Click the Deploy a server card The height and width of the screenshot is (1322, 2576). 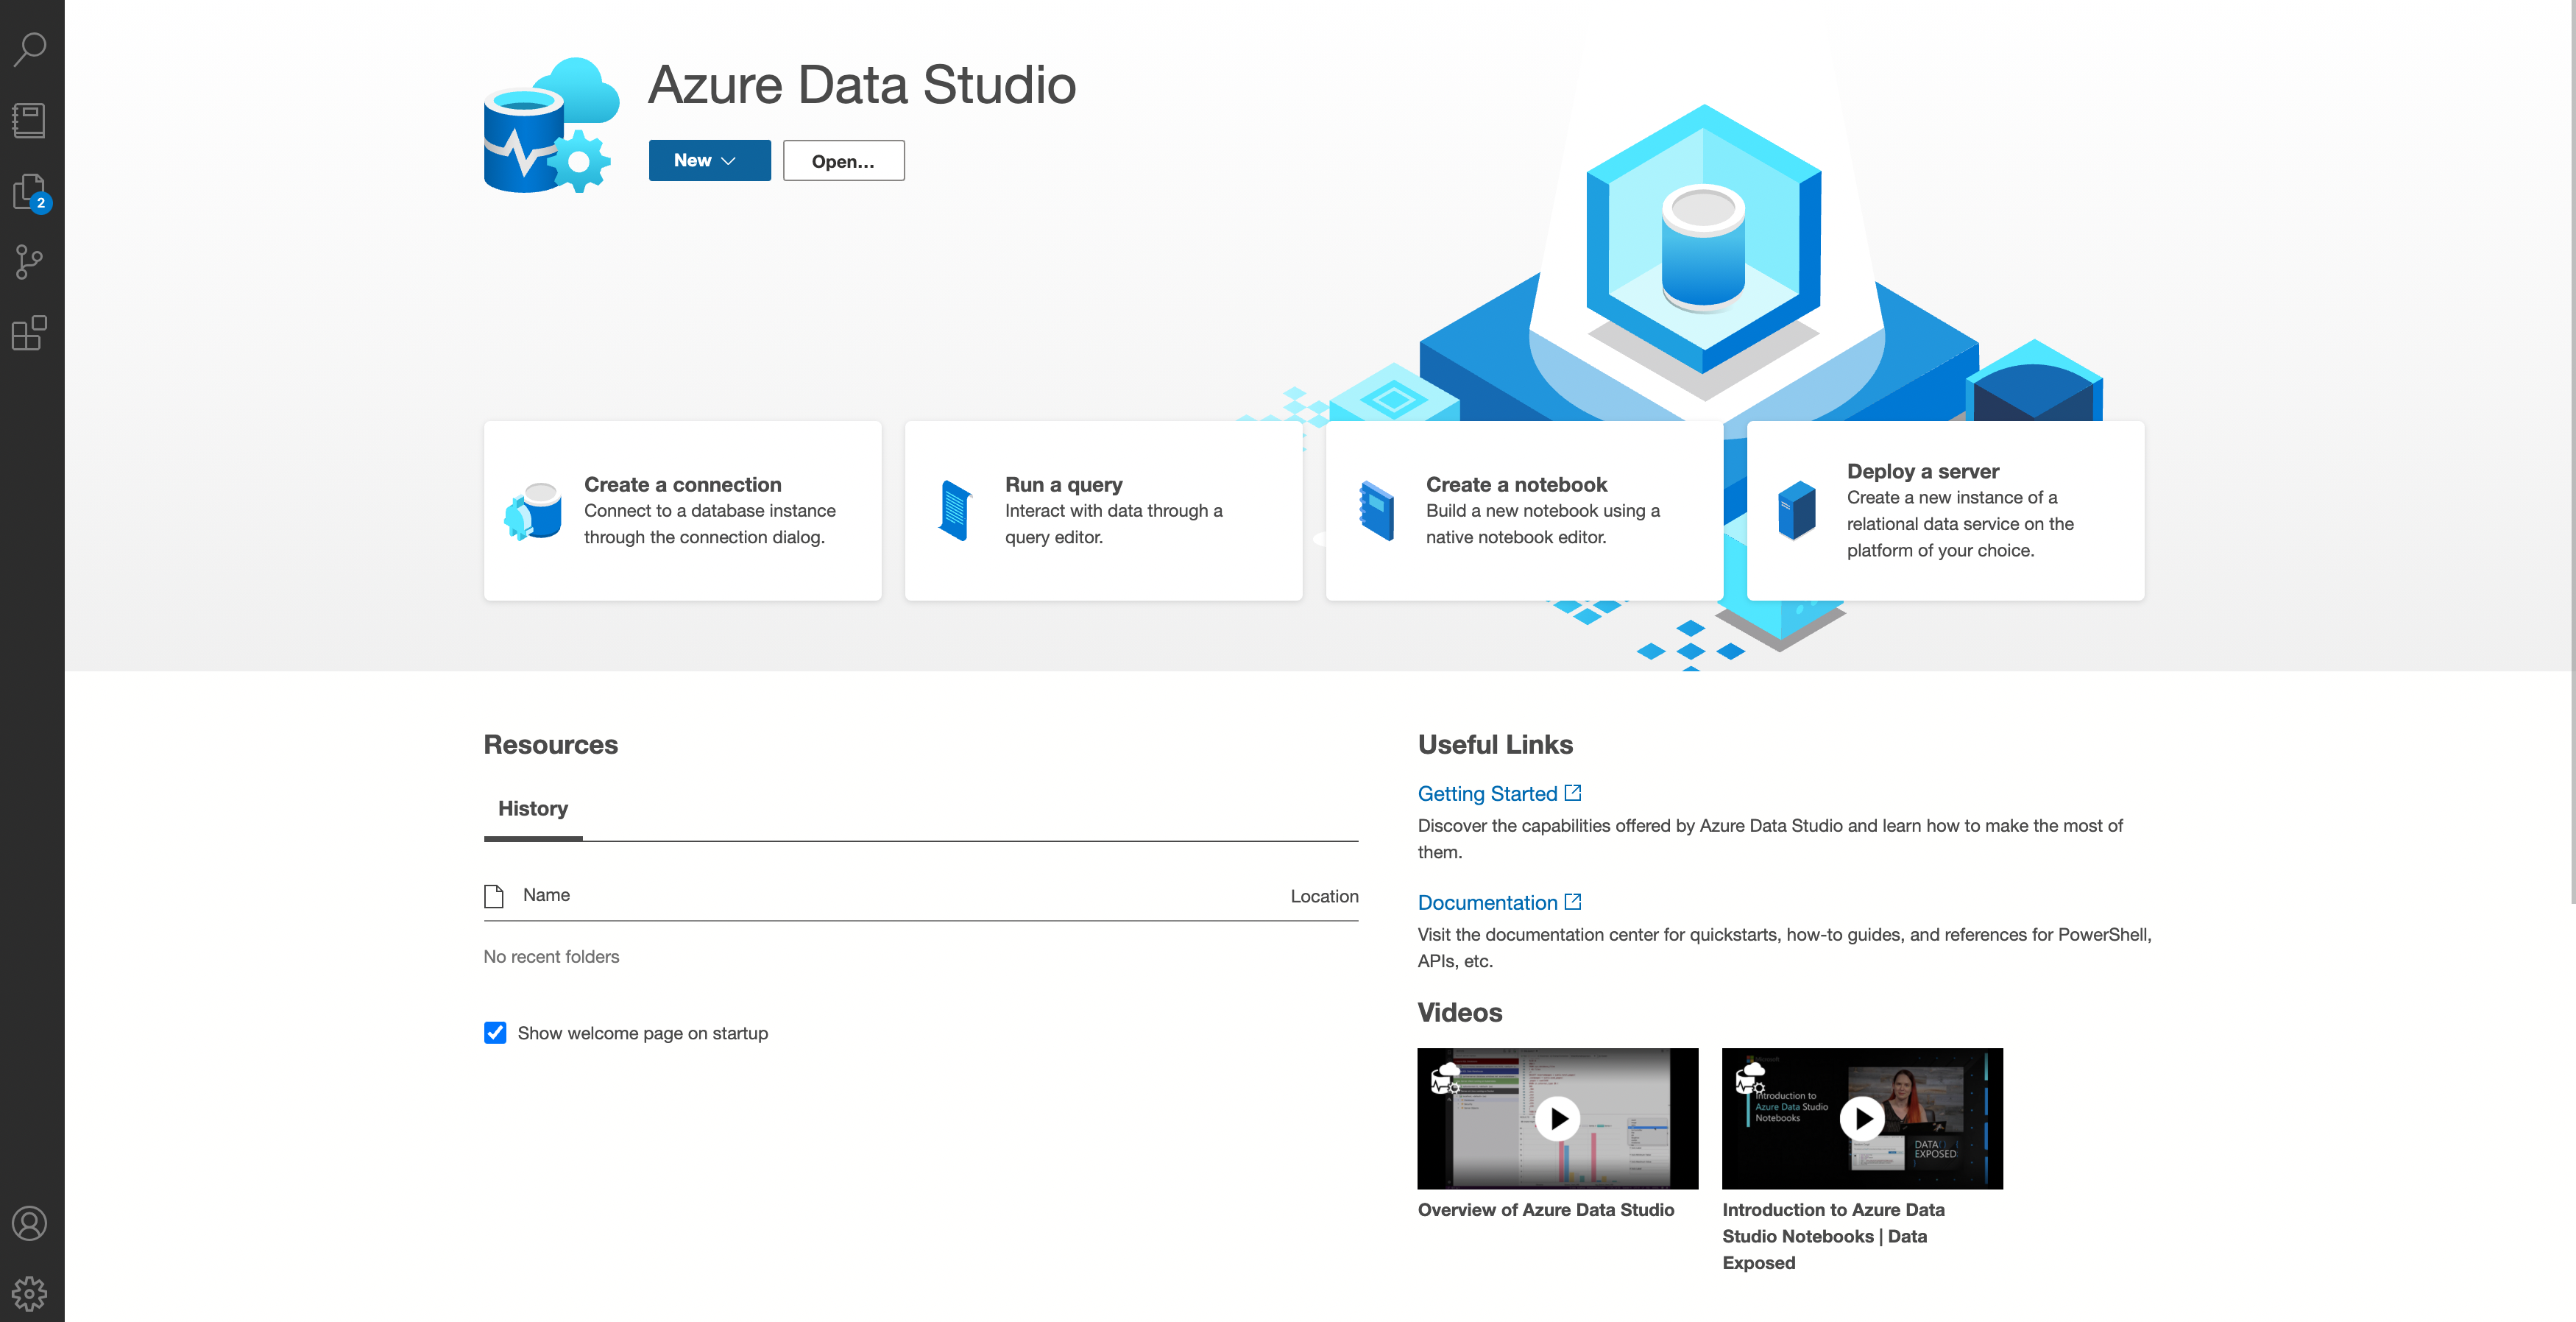1945,511
